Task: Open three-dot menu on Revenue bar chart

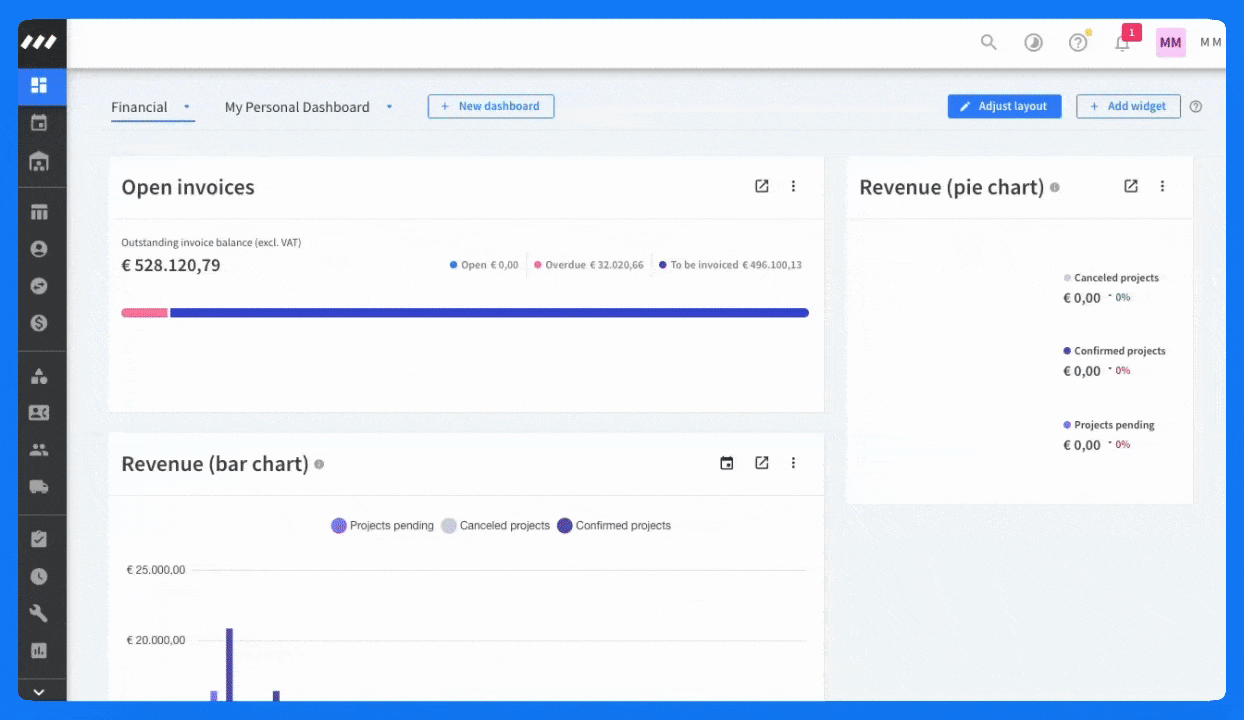Action: (x=794, y=463)
